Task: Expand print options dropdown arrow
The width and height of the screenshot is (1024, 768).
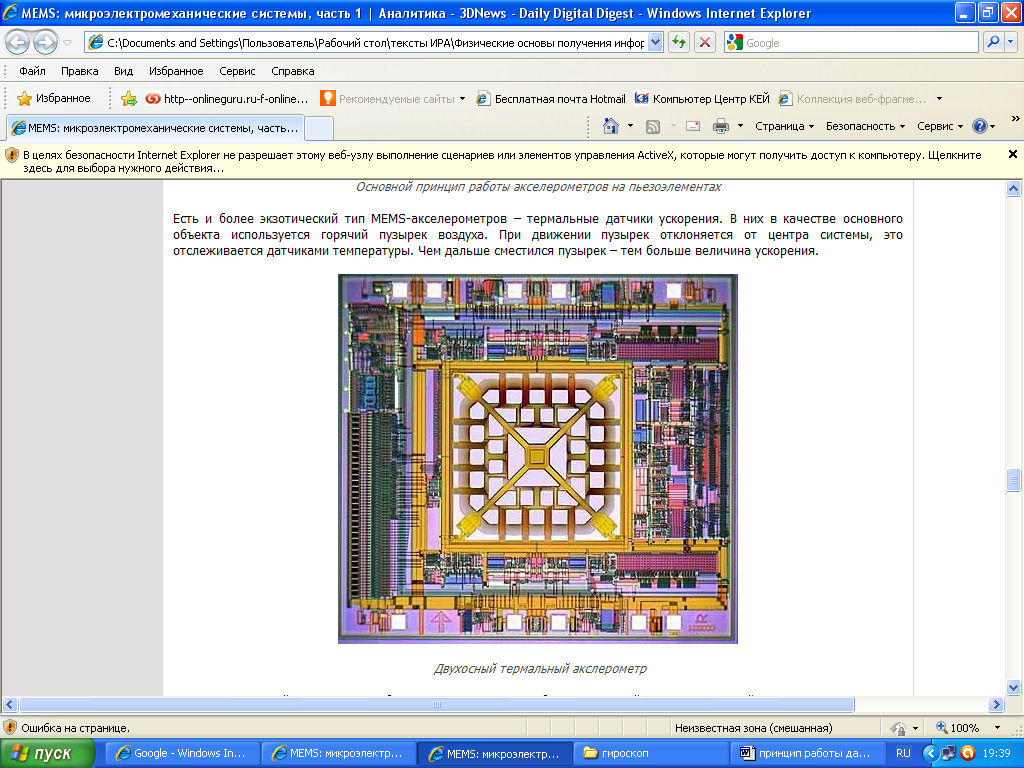Action: tap(740, 126)
